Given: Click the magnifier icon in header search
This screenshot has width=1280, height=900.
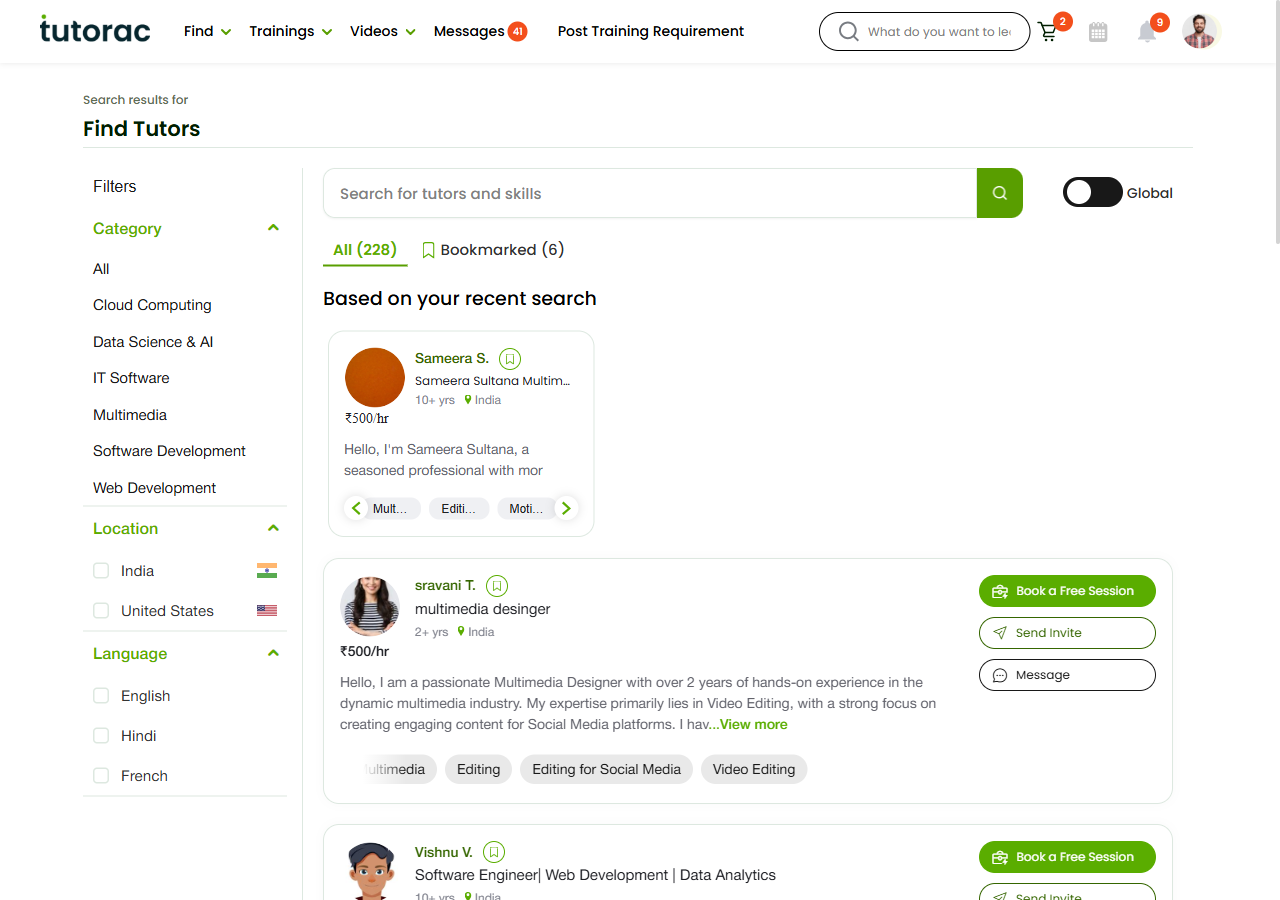Looking at the screenshot, I should click(x=848, y=32).
